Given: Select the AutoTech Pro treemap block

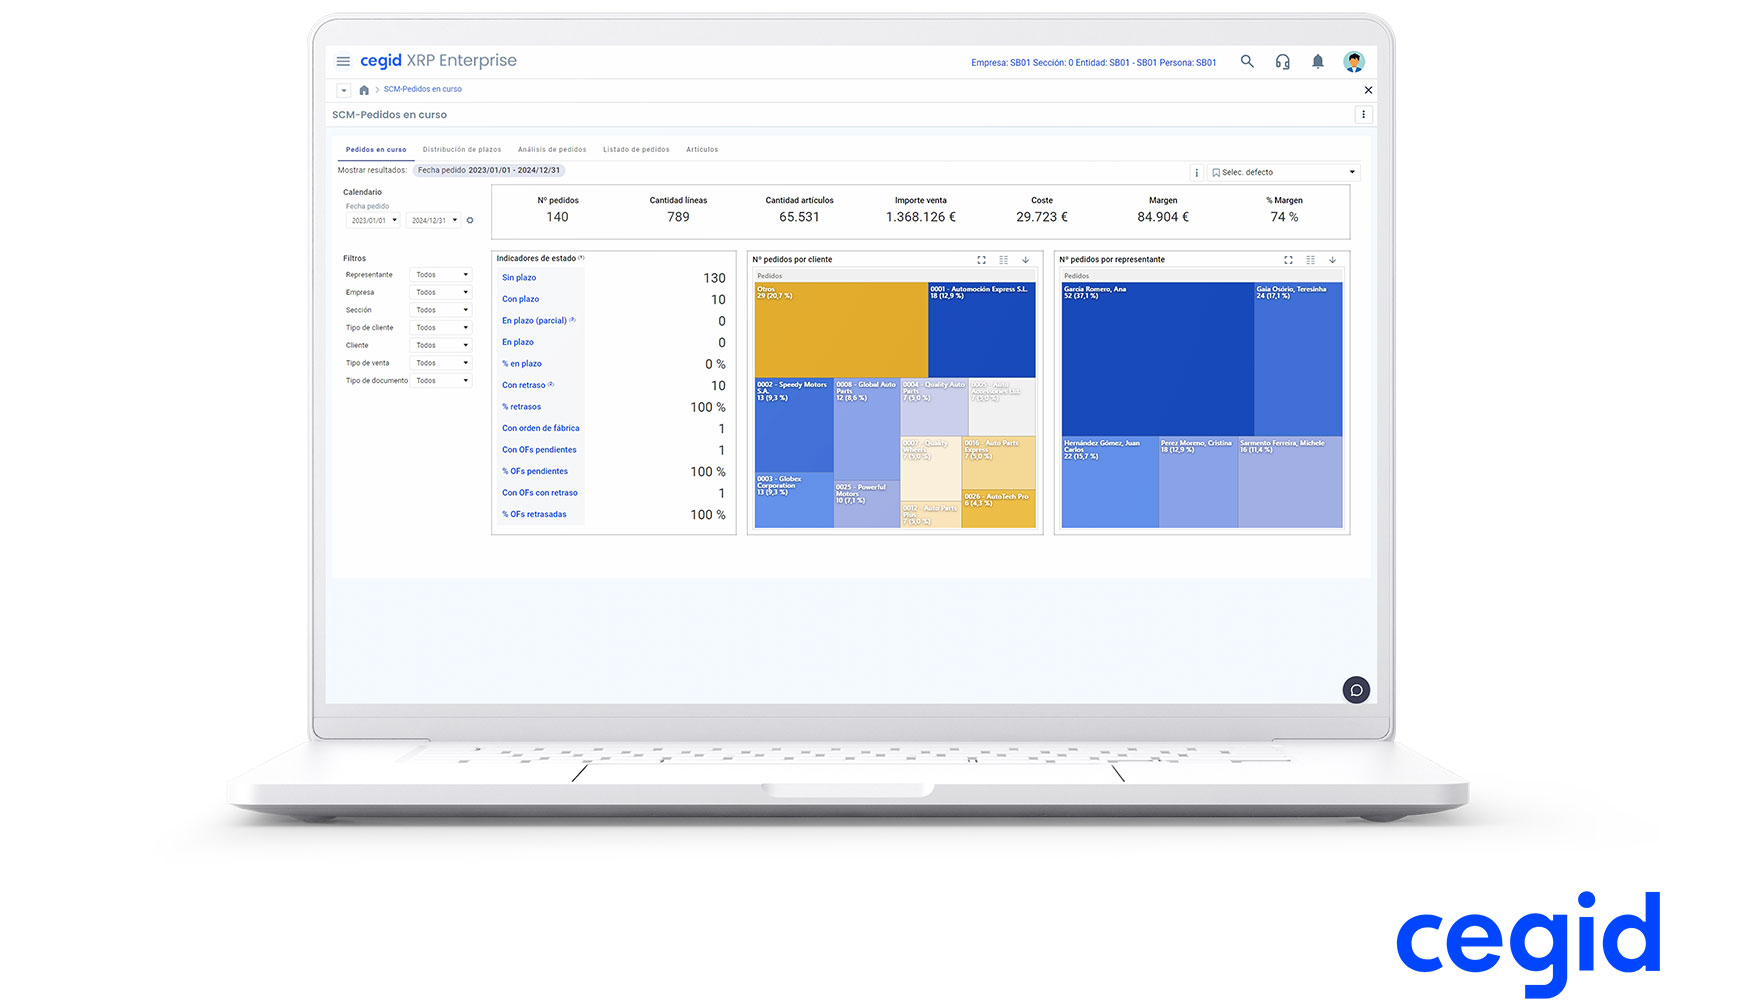Looking at the screenshot, I should point(998,509).
